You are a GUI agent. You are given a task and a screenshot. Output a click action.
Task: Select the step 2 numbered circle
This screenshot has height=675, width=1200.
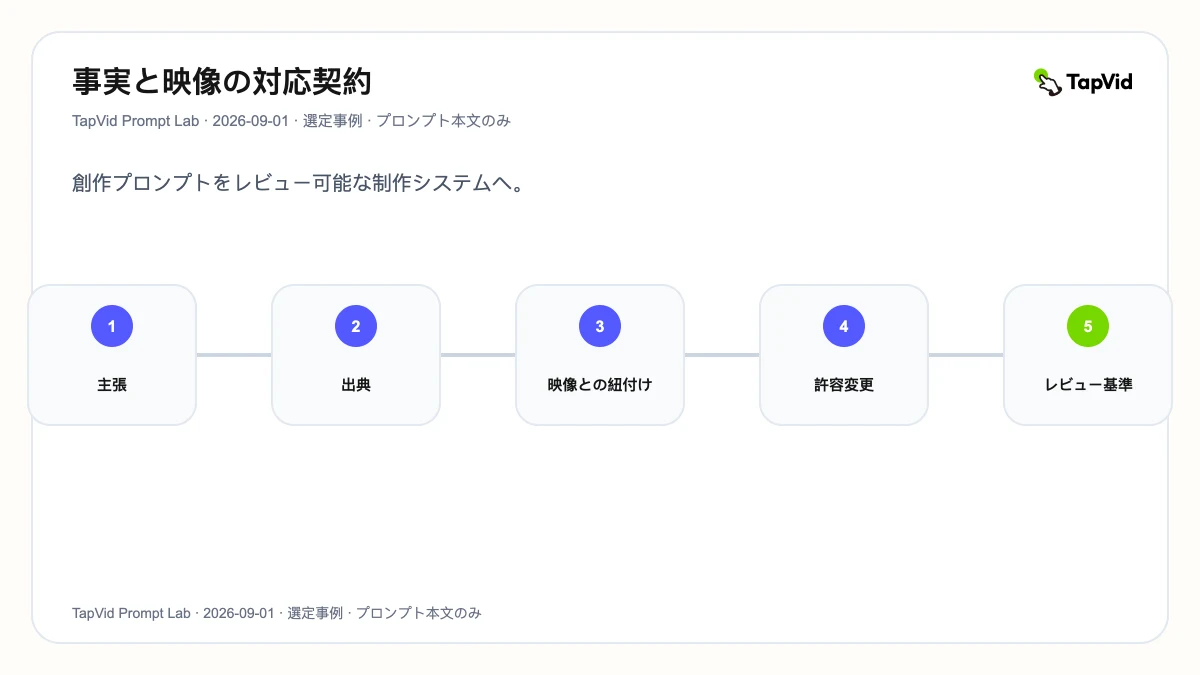356,326
